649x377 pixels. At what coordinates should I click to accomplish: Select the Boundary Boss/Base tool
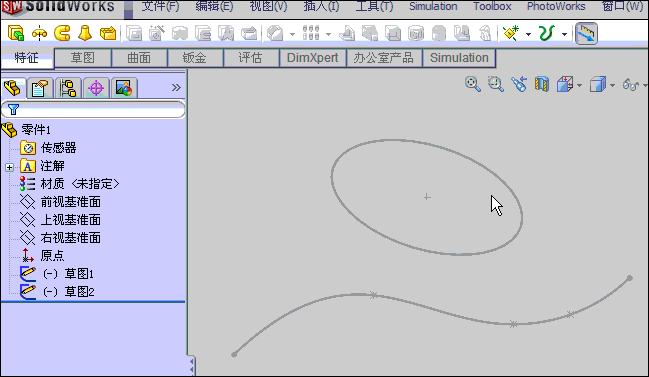(108, 33)
